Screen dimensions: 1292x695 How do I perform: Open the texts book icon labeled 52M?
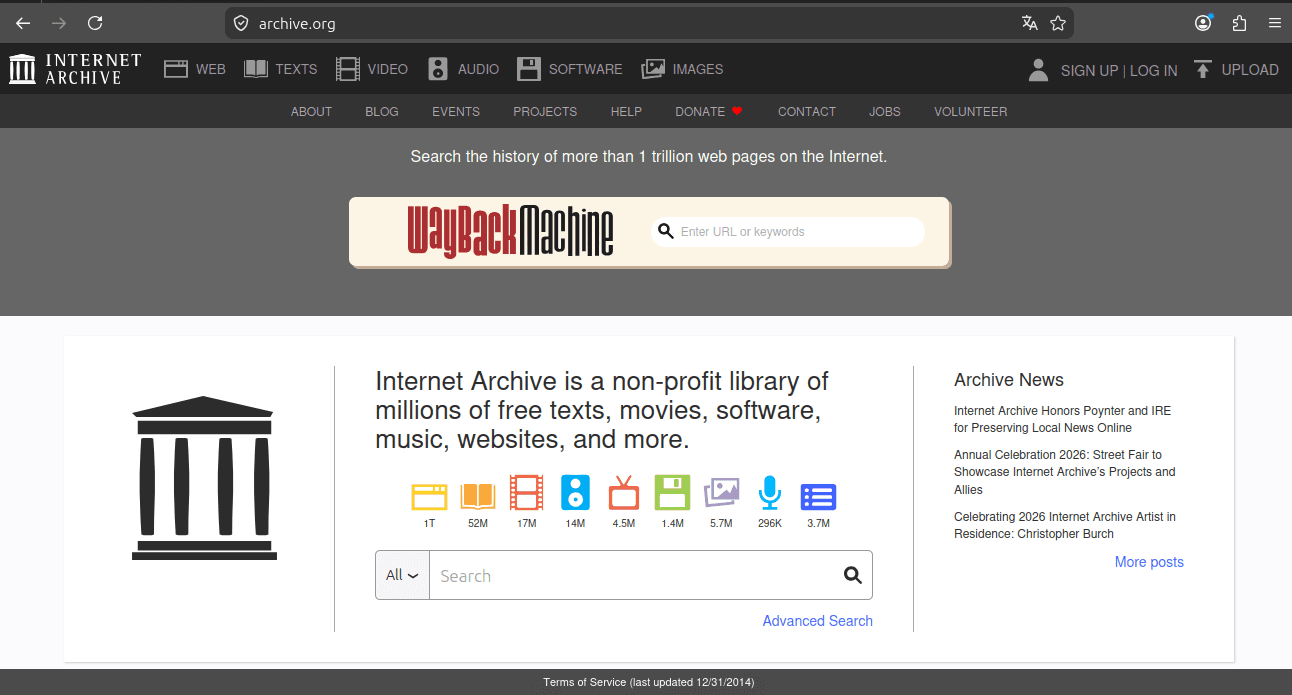[478, 496]
